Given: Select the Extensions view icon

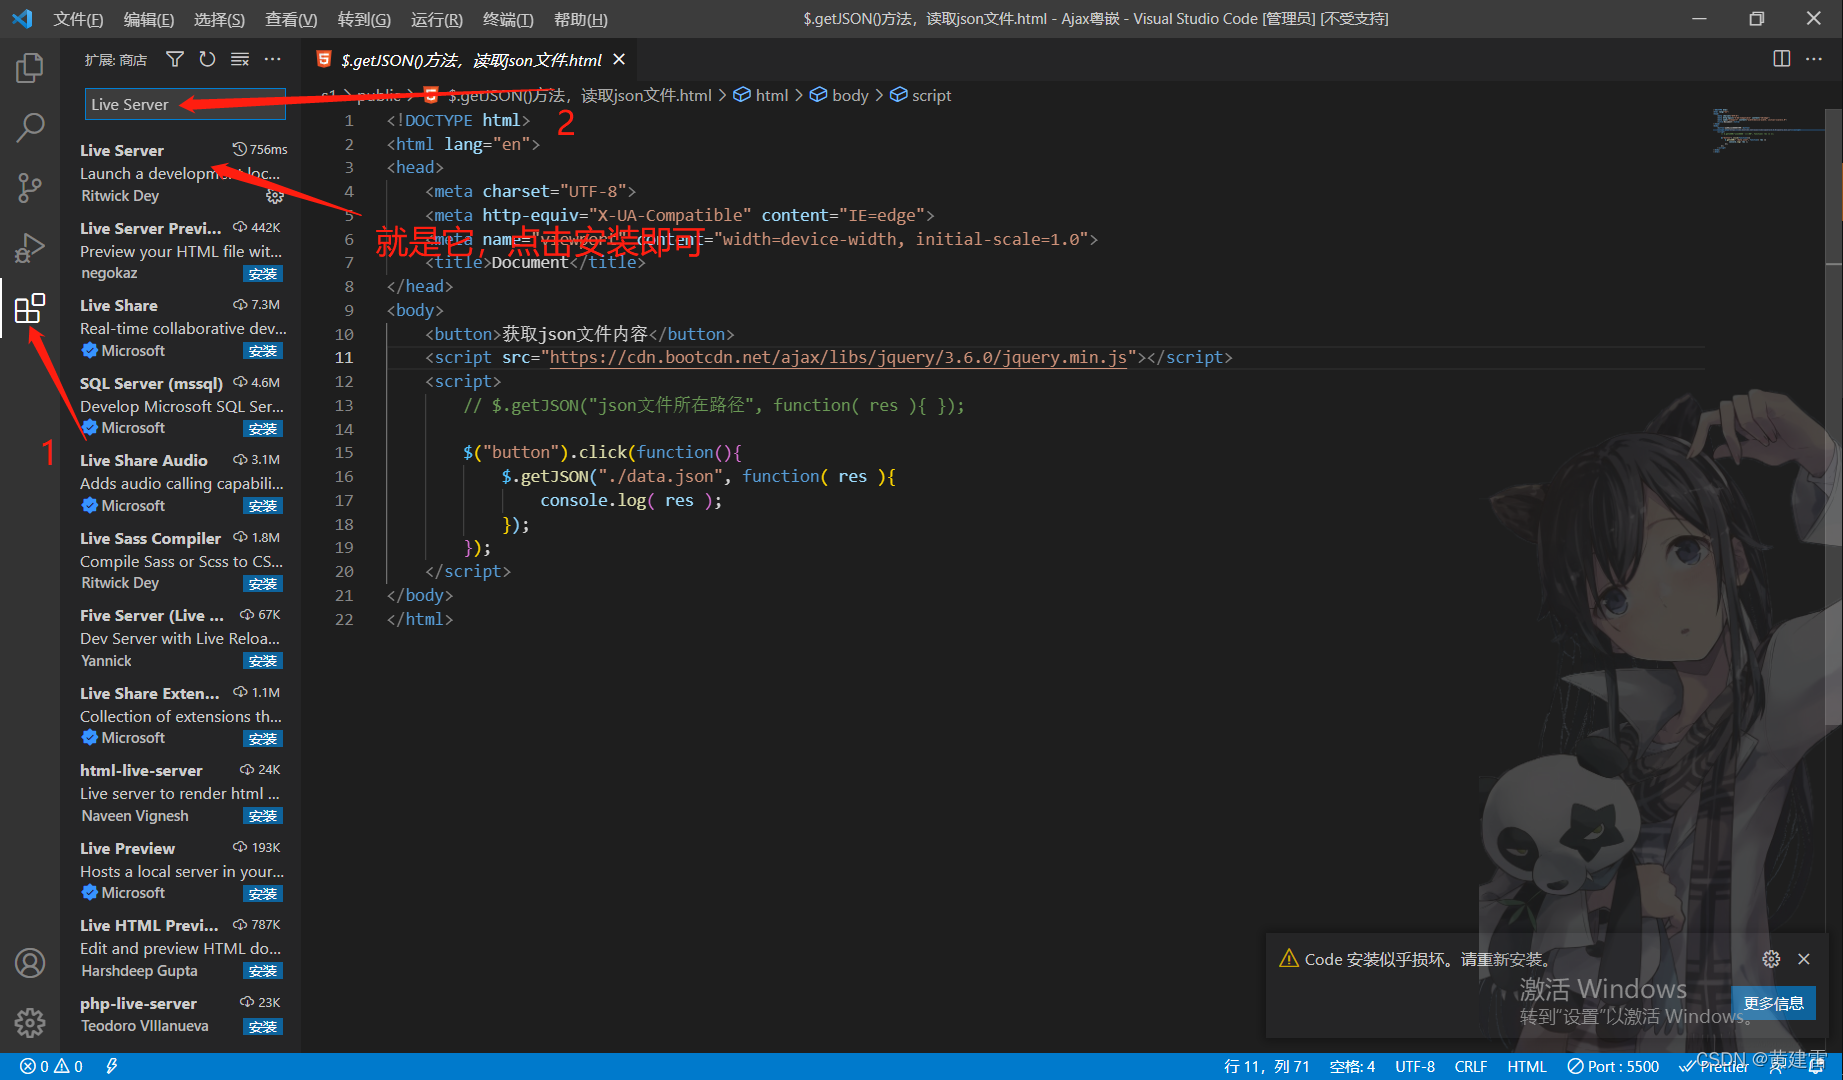Looking at the screenshot, I should coord(30,308).
